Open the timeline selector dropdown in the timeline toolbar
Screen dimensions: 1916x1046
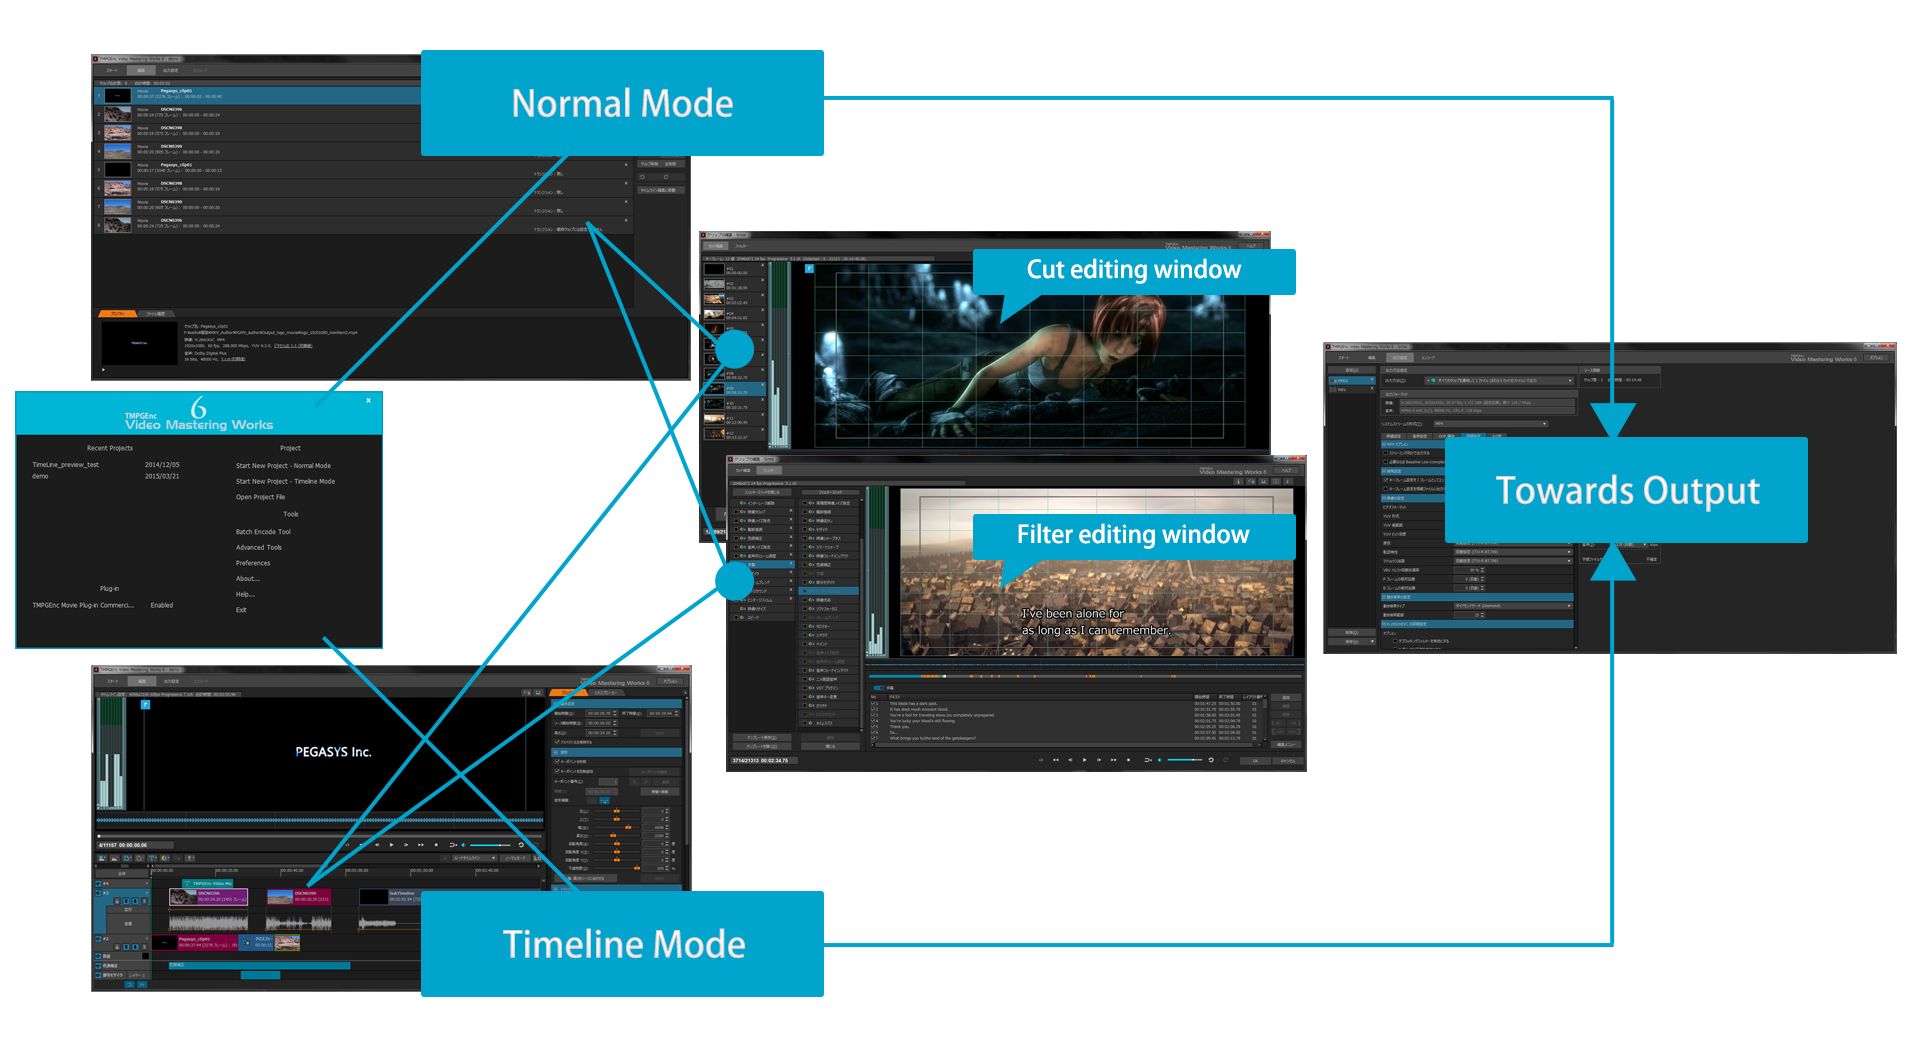point(473,858)
